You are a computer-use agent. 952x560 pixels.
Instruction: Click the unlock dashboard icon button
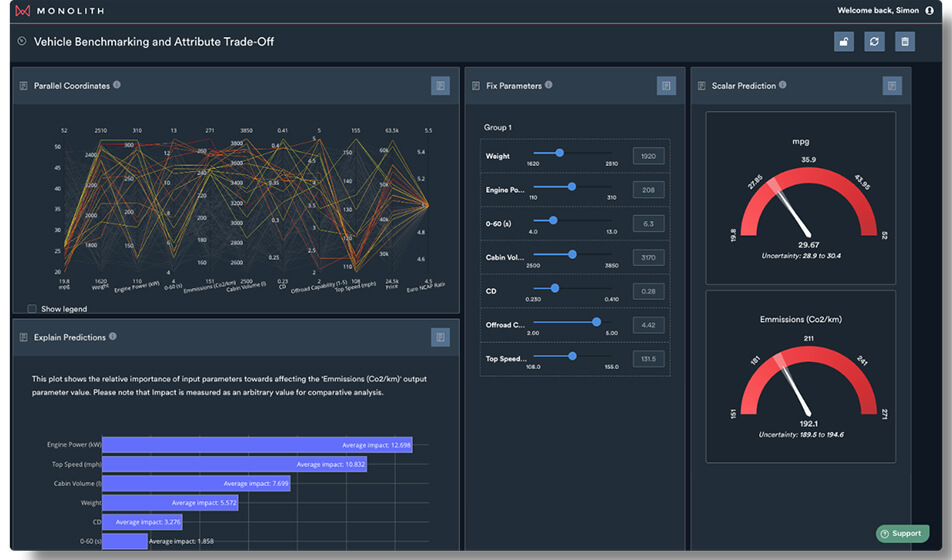pyautogui.click(x=844, y=41)
